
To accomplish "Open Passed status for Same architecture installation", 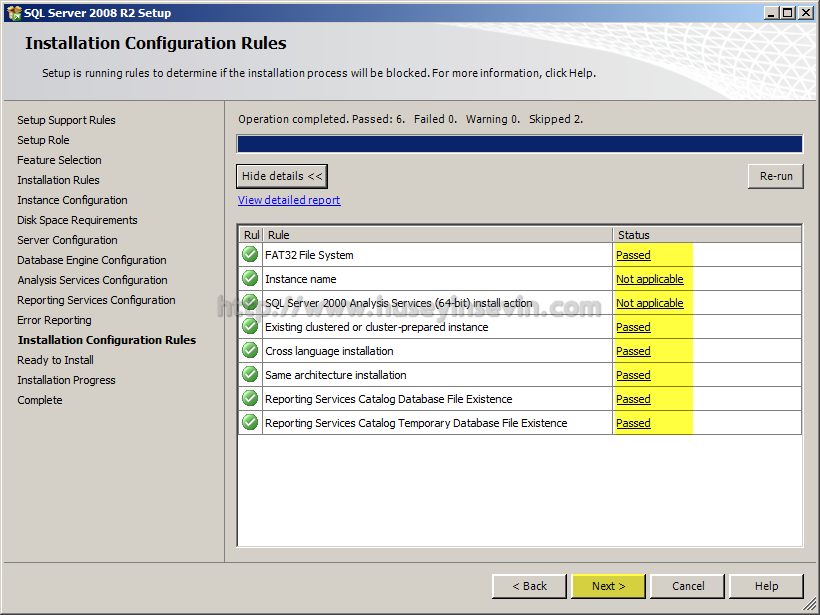I will click(x=633, y=375).
